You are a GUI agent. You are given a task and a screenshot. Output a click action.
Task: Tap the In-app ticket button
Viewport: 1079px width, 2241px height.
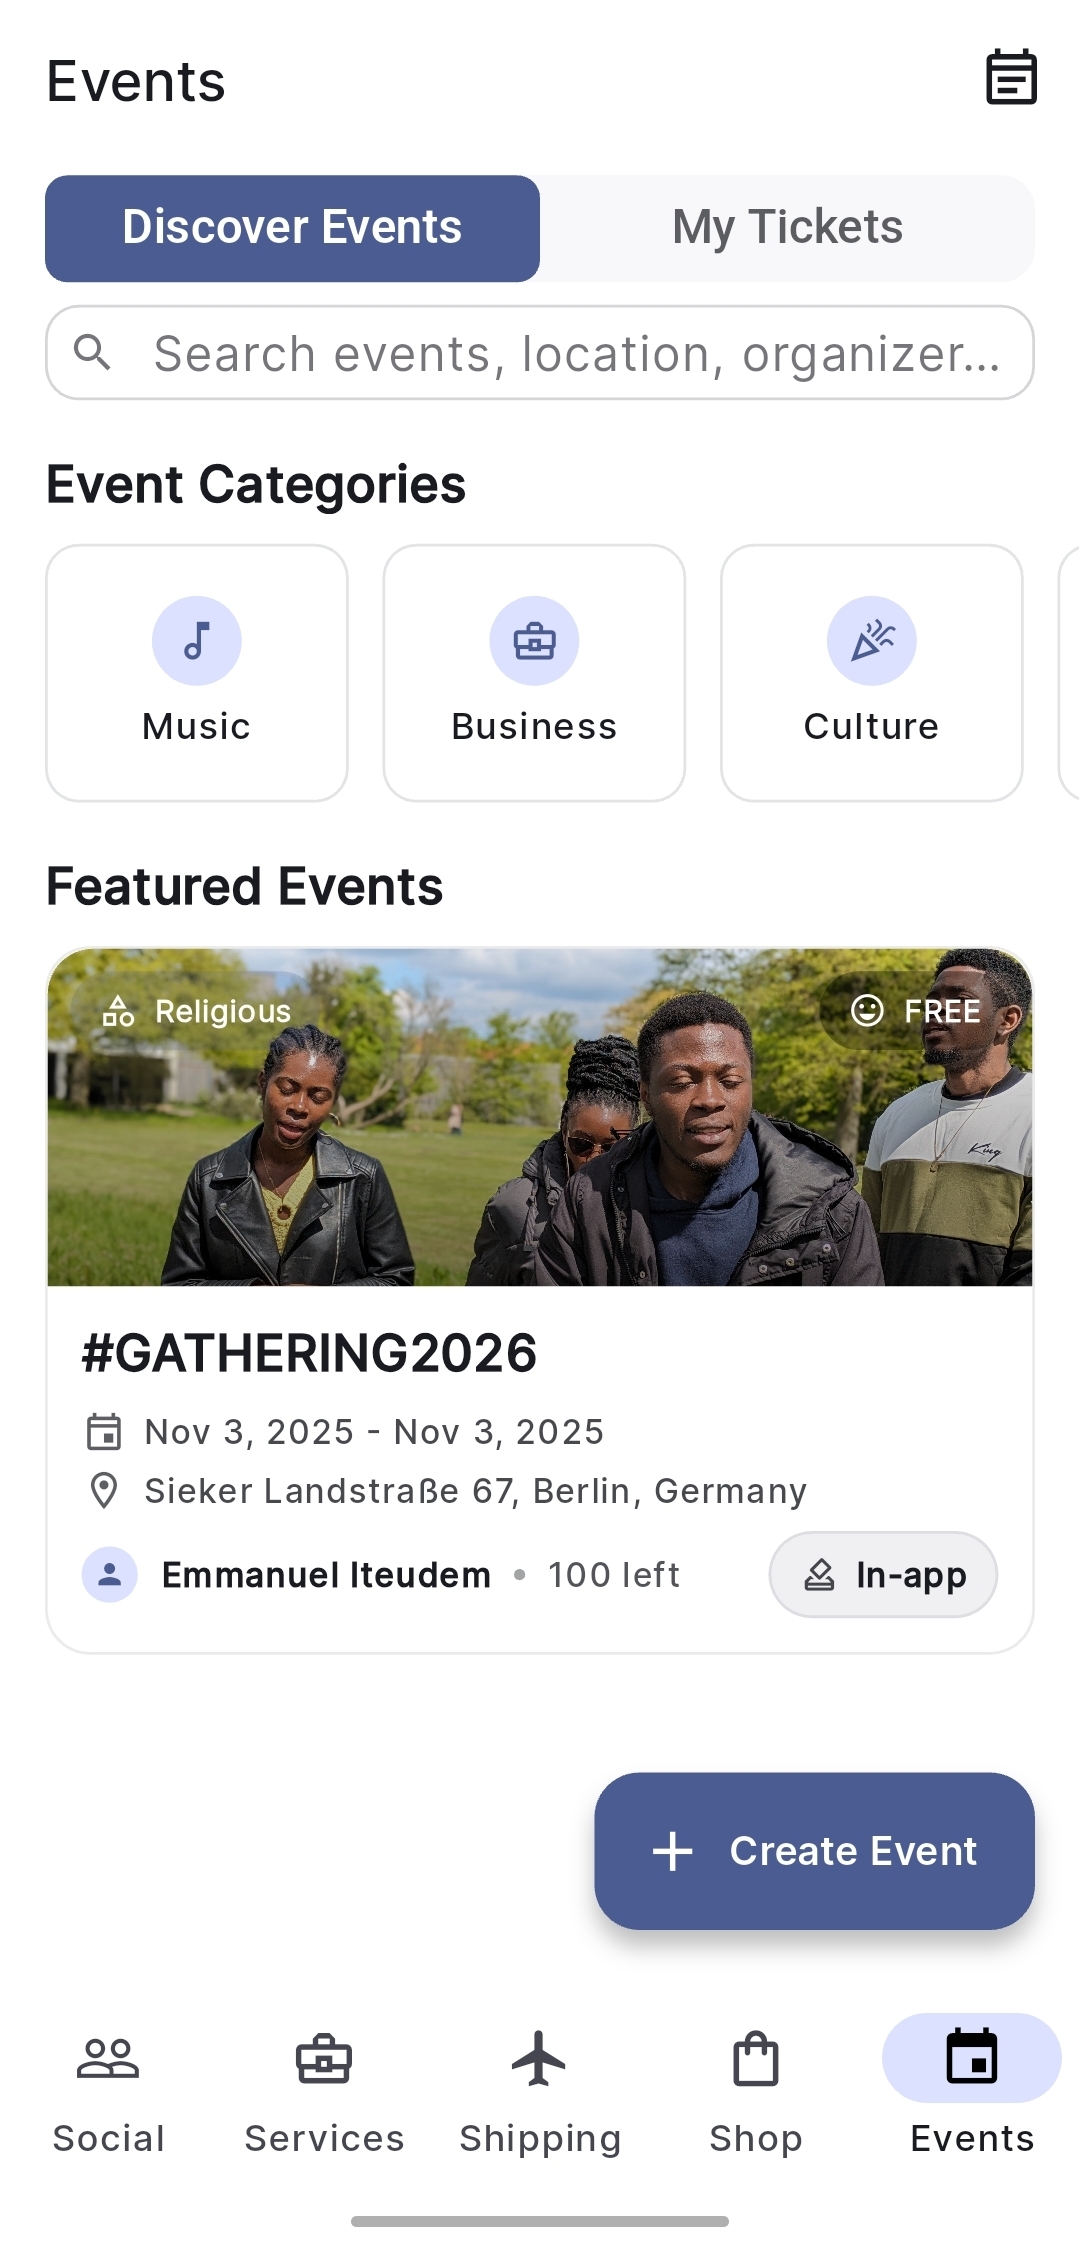click(x=883, y=1574)
